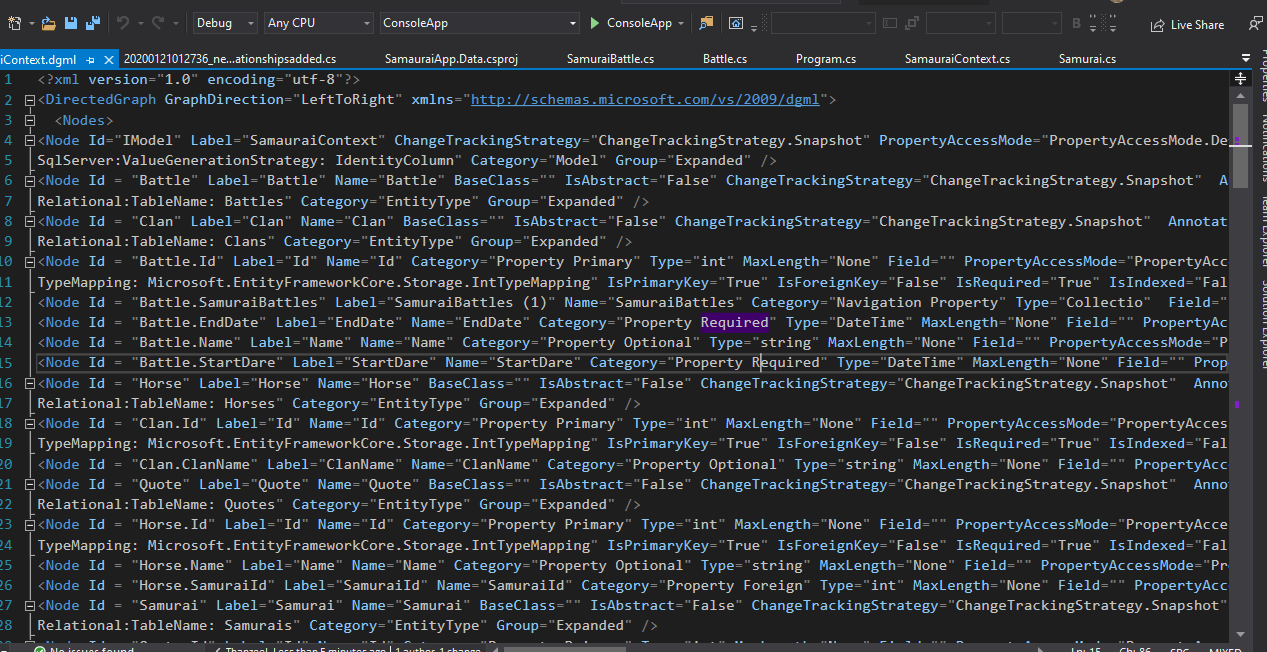The width and height of the screenshot is (1267, 652).
Task: Collapse the Battle node outline on line 6
Action: click(x=30, y=181)
